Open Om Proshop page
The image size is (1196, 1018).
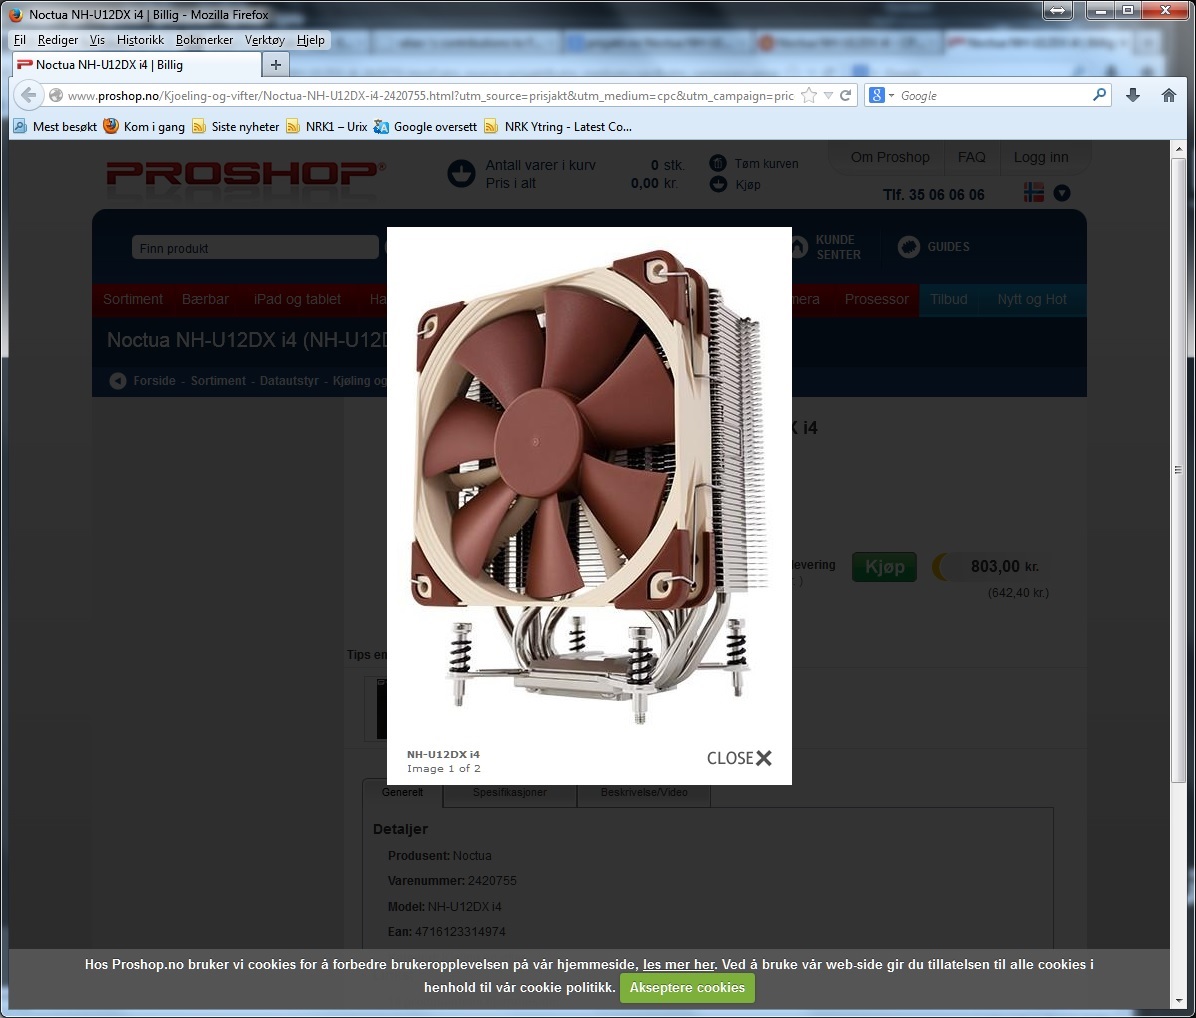point(890,157)
